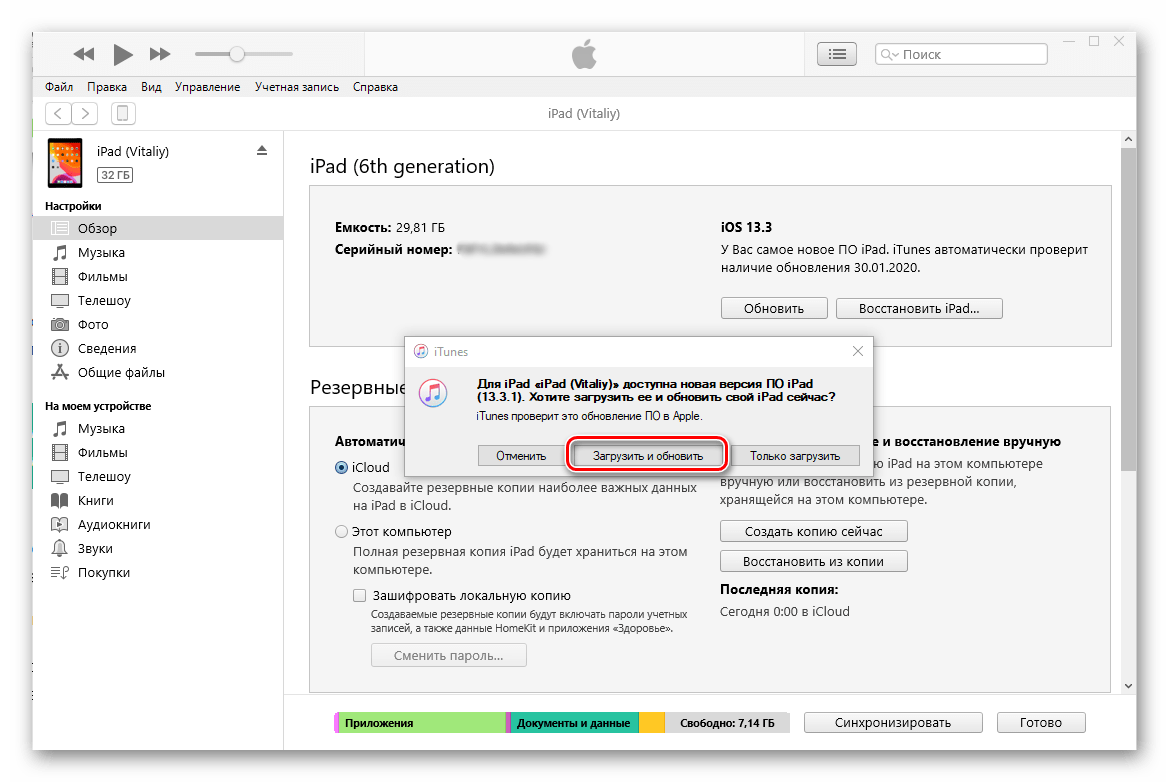Click the Обновить button
This screenshot has height=782, width=1169.
[x=774, y=309]
